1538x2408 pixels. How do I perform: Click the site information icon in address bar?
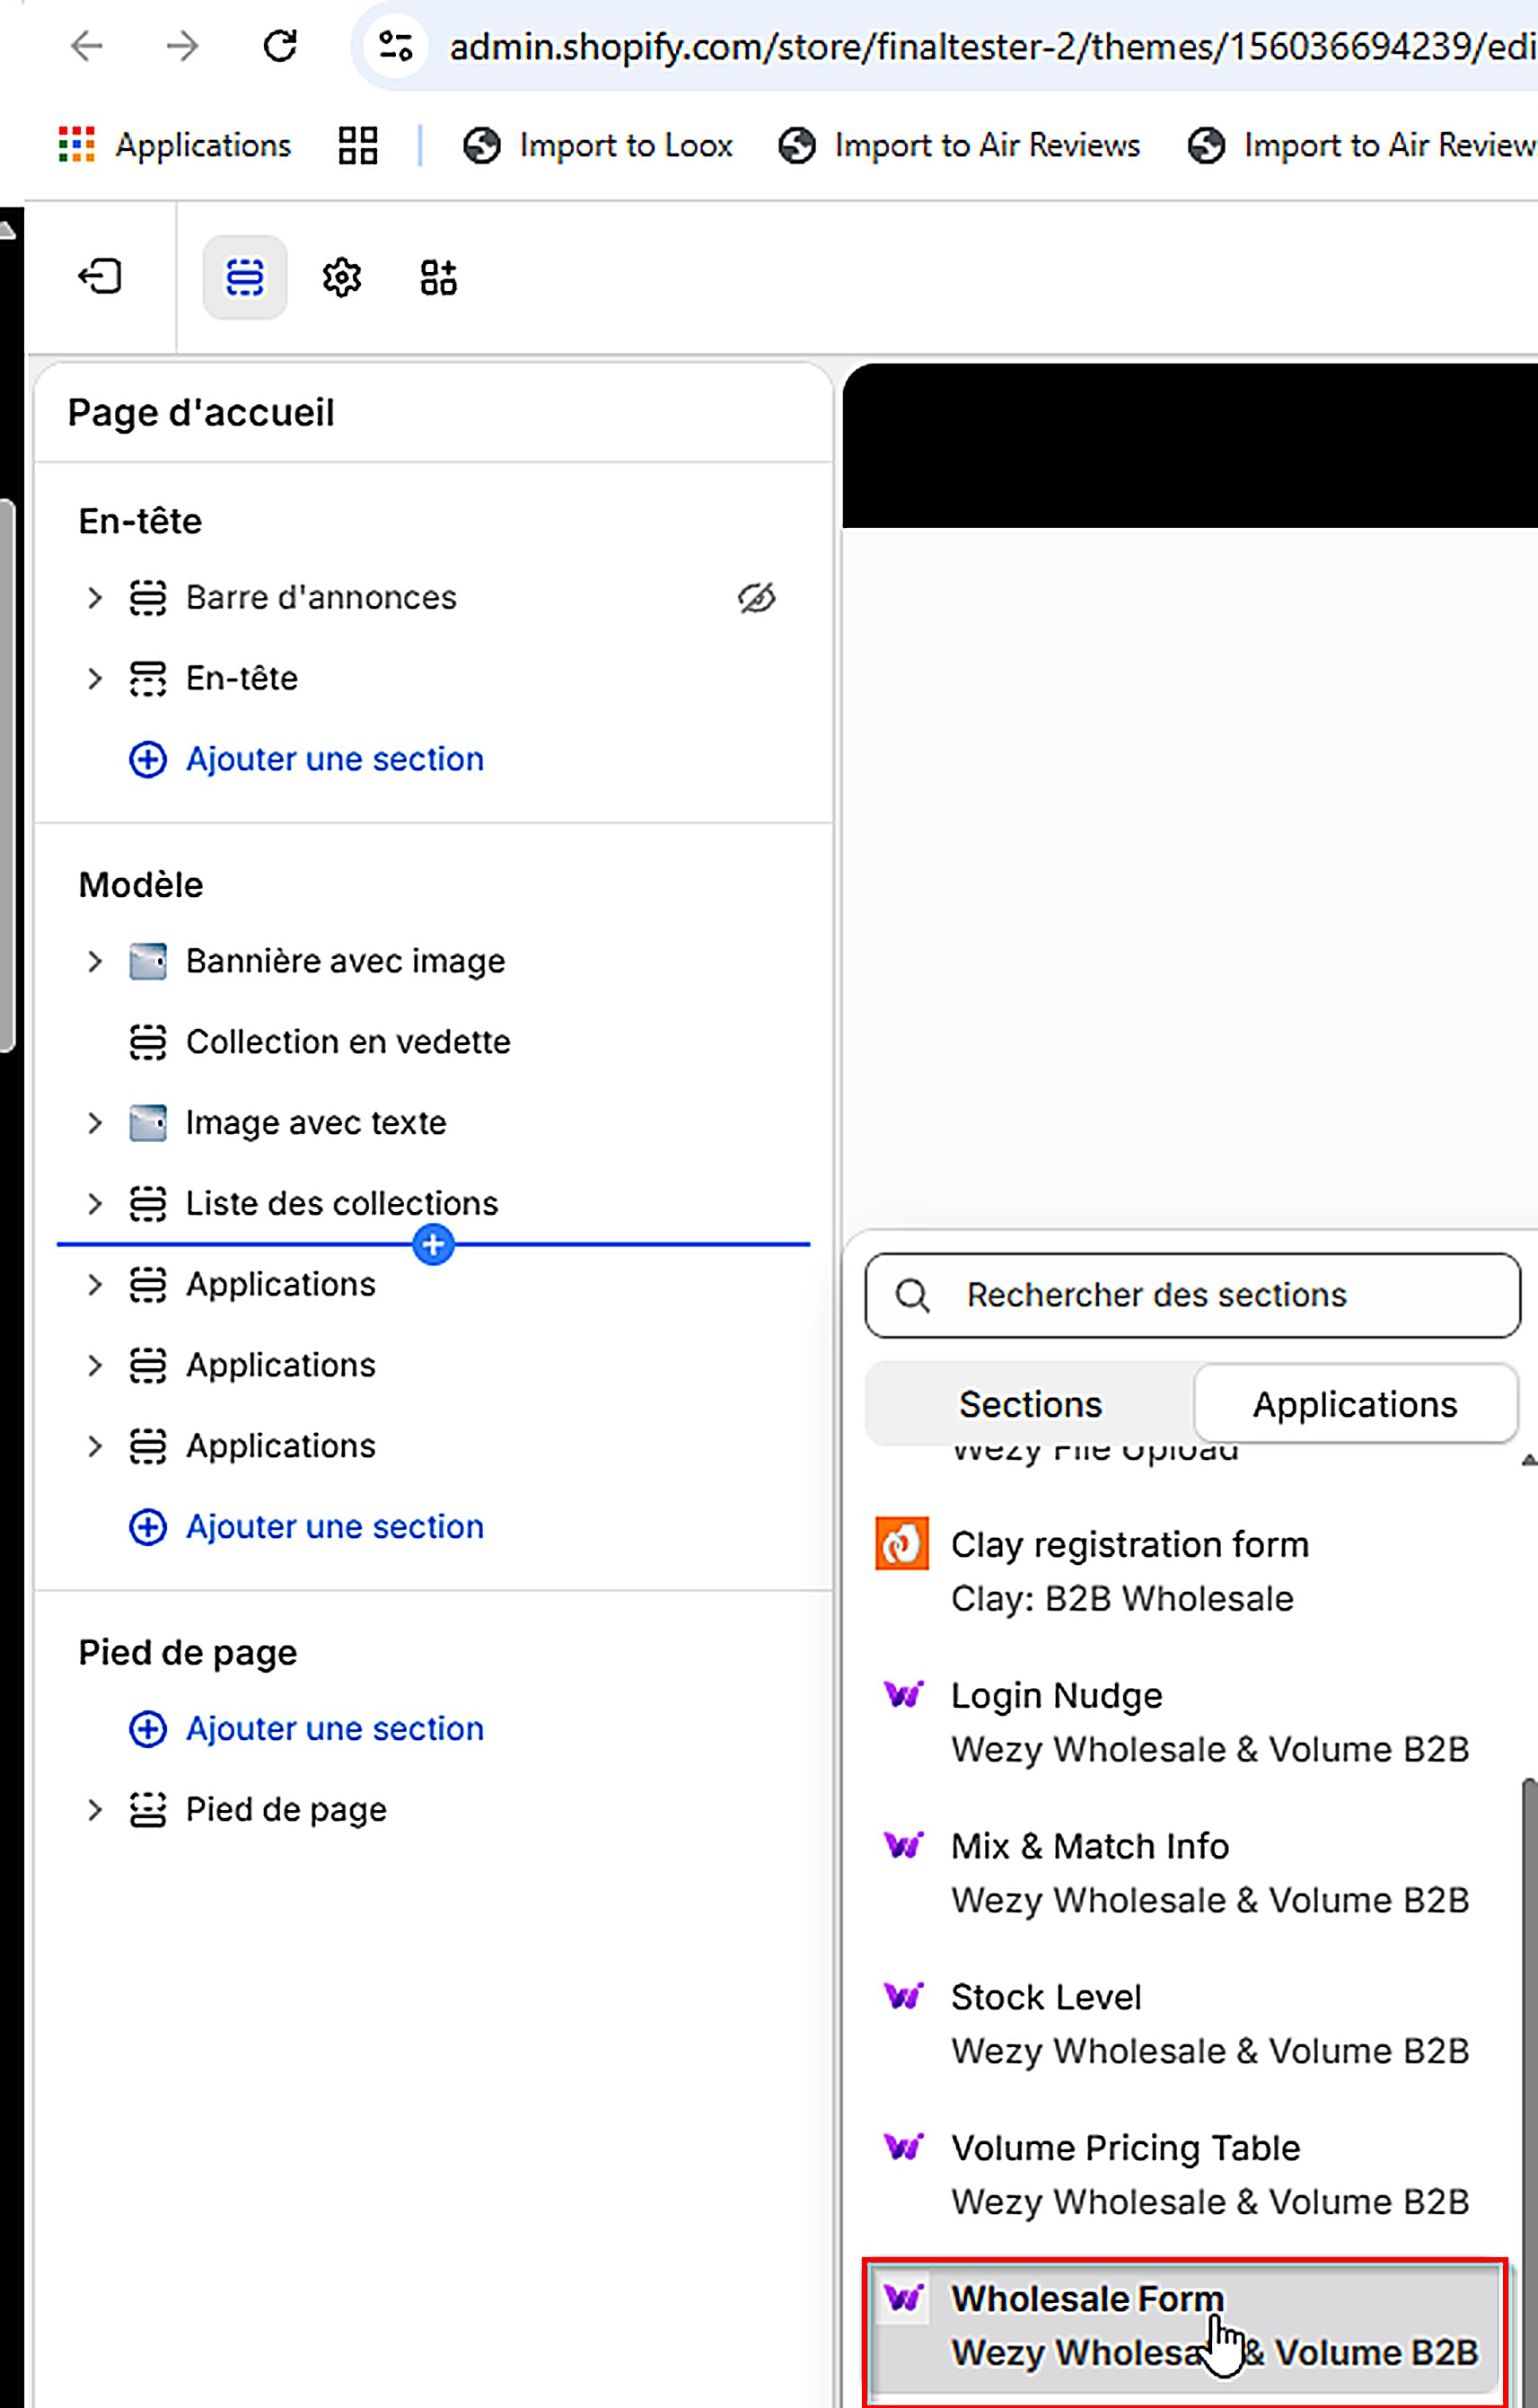coord(395,46)
